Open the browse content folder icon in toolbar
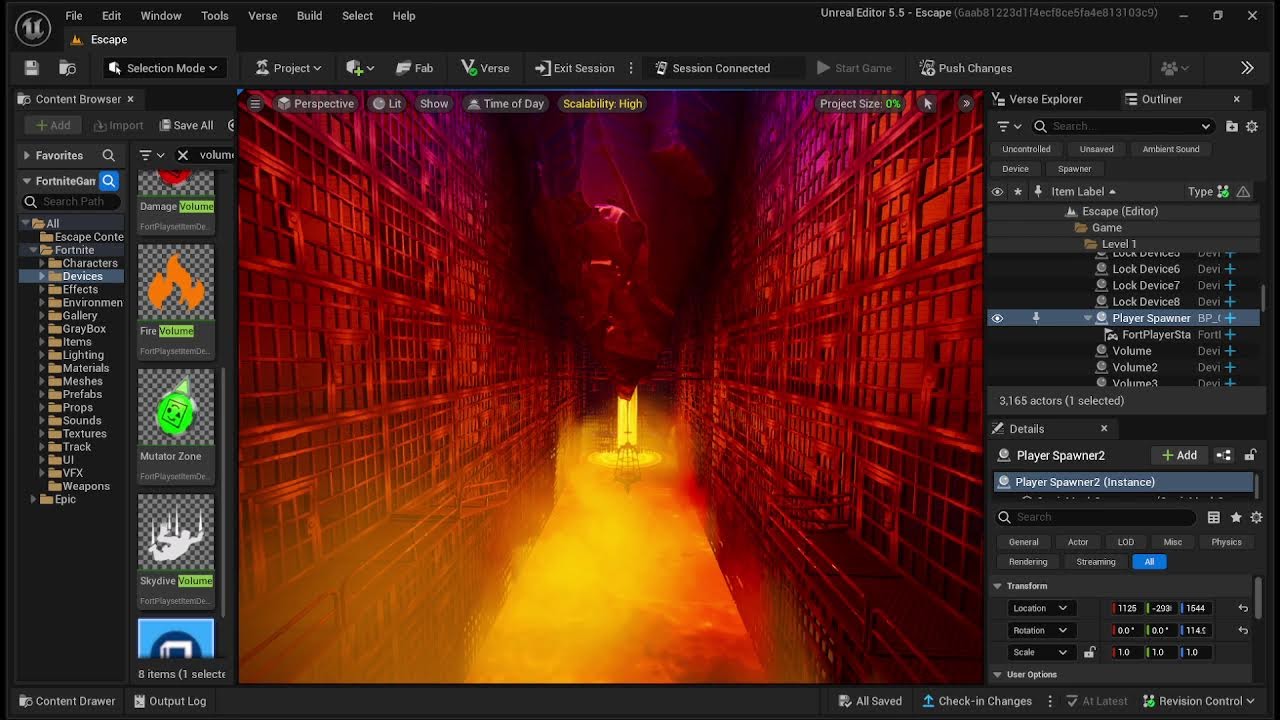The image size is (1280, 720). 67,68
